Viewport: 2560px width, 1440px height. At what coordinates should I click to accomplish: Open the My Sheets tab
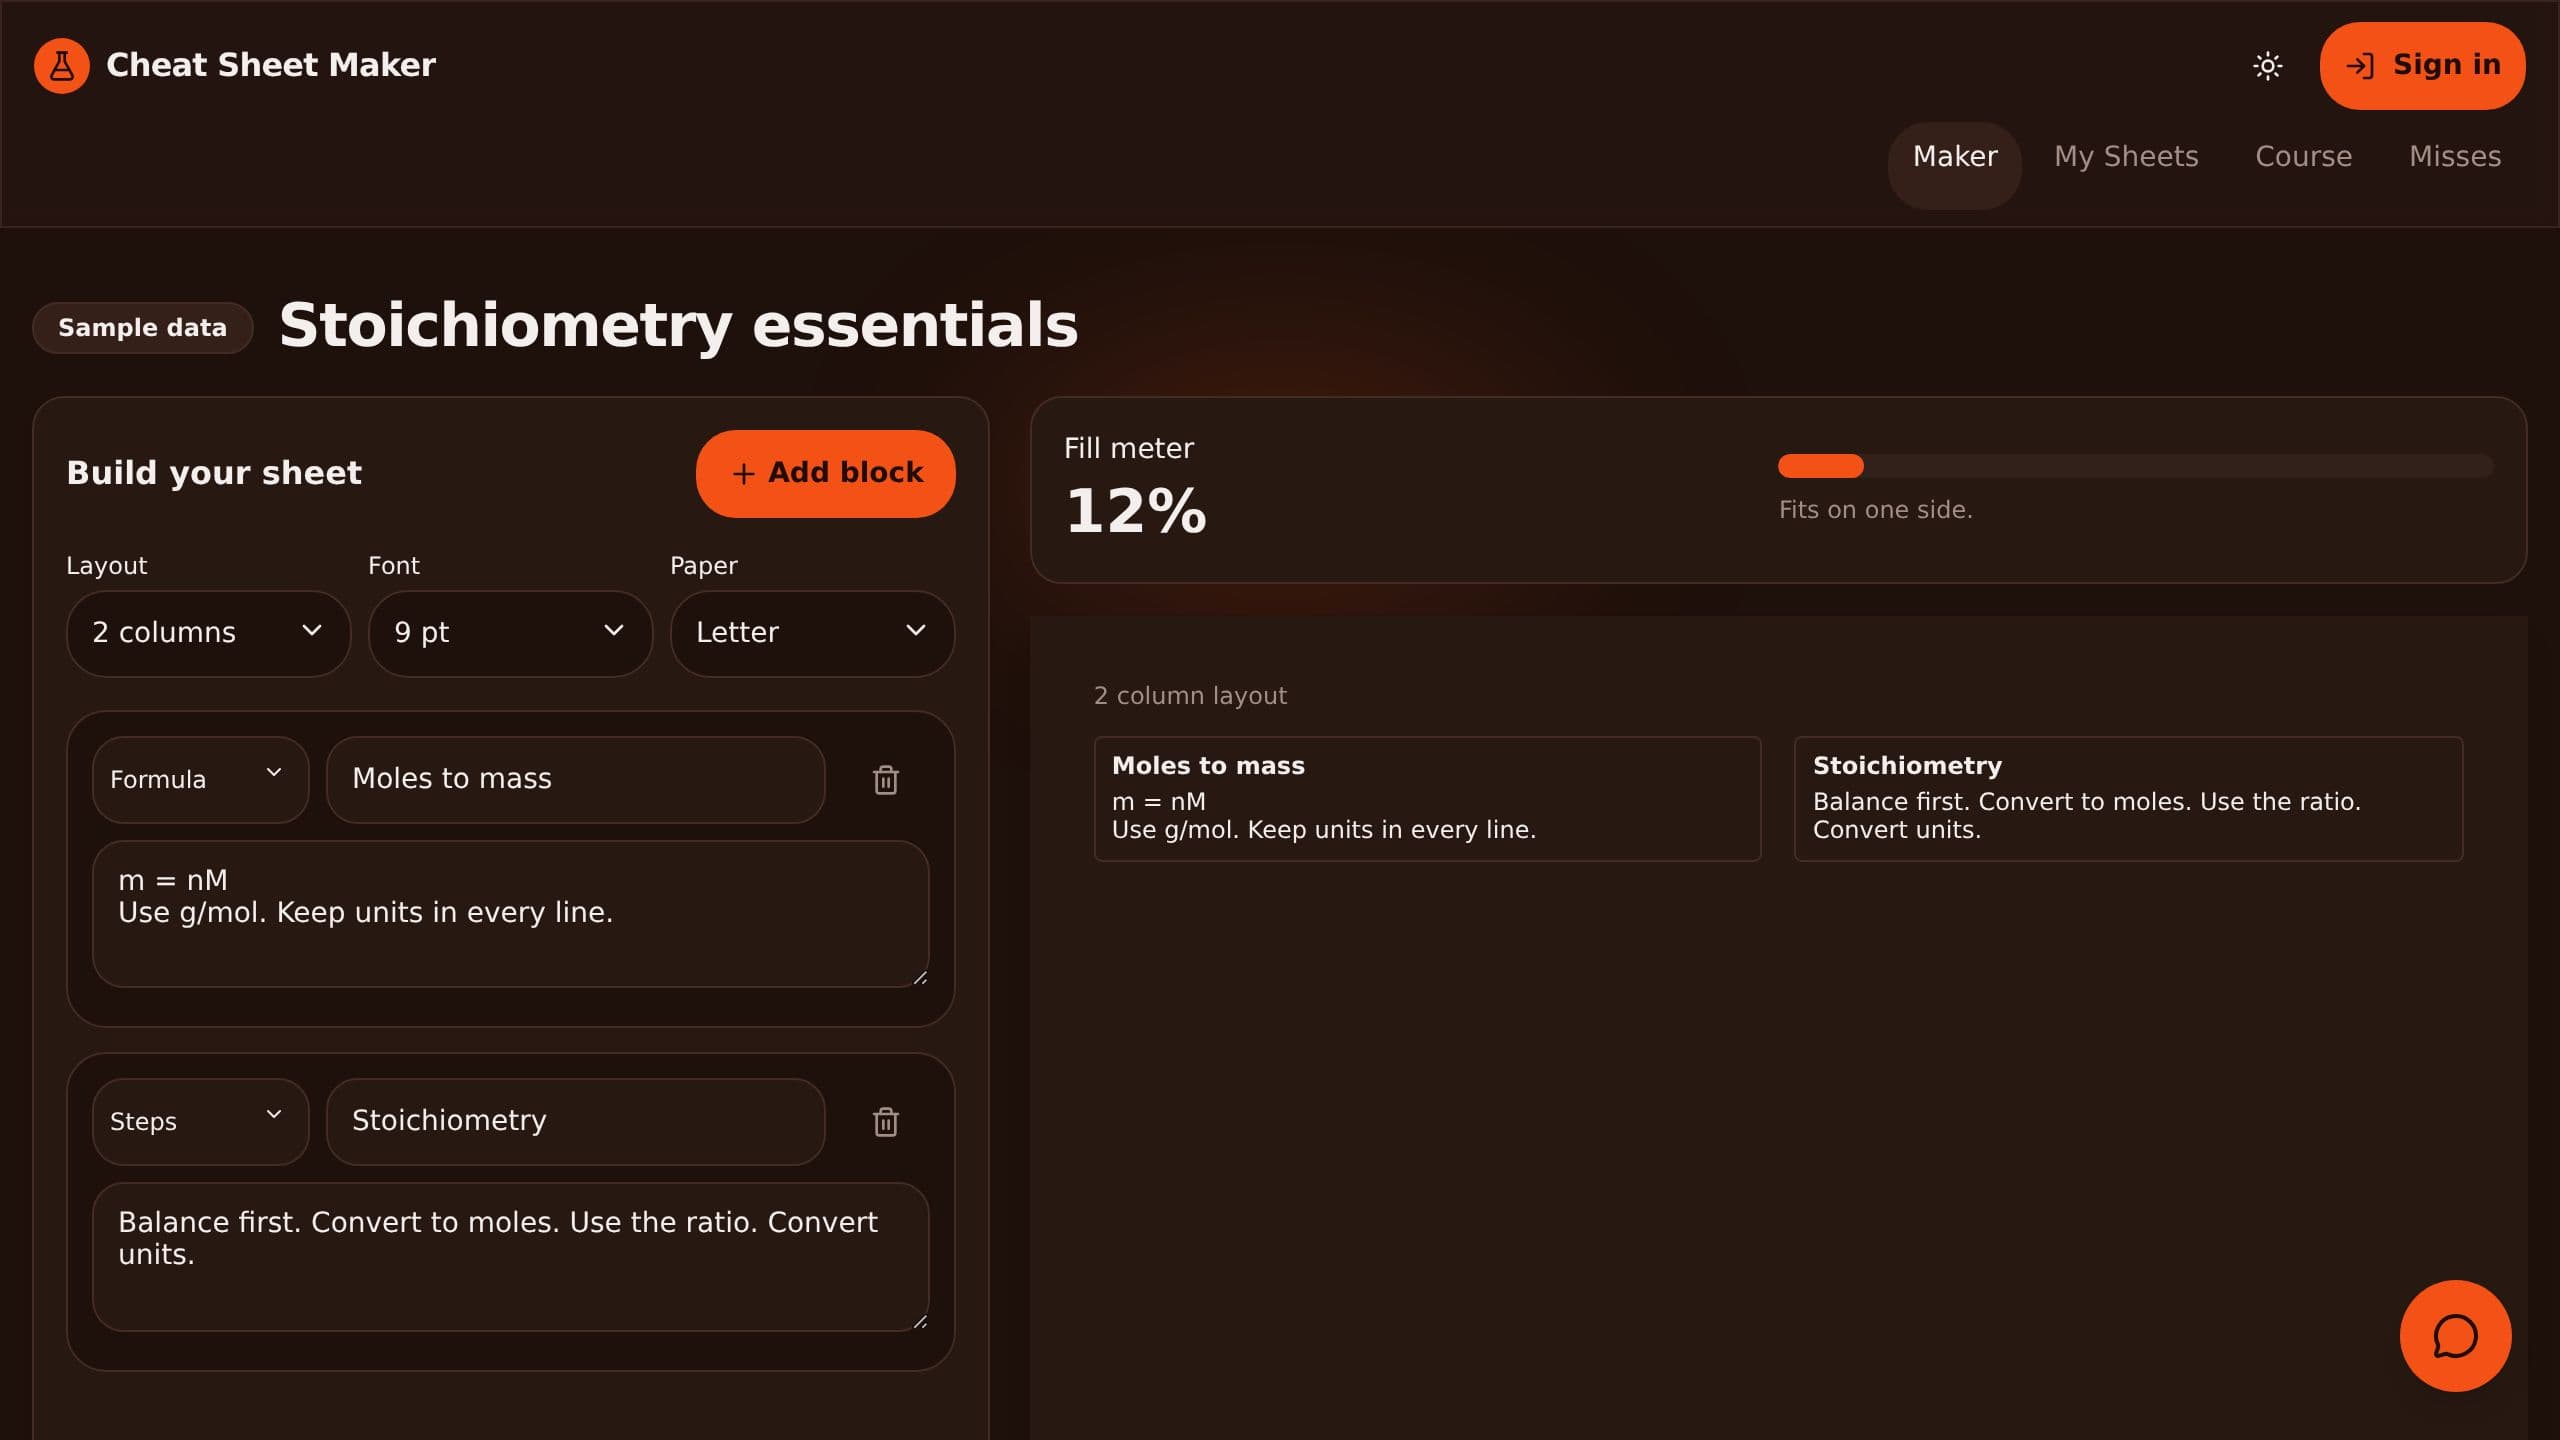click(2126, 157)
